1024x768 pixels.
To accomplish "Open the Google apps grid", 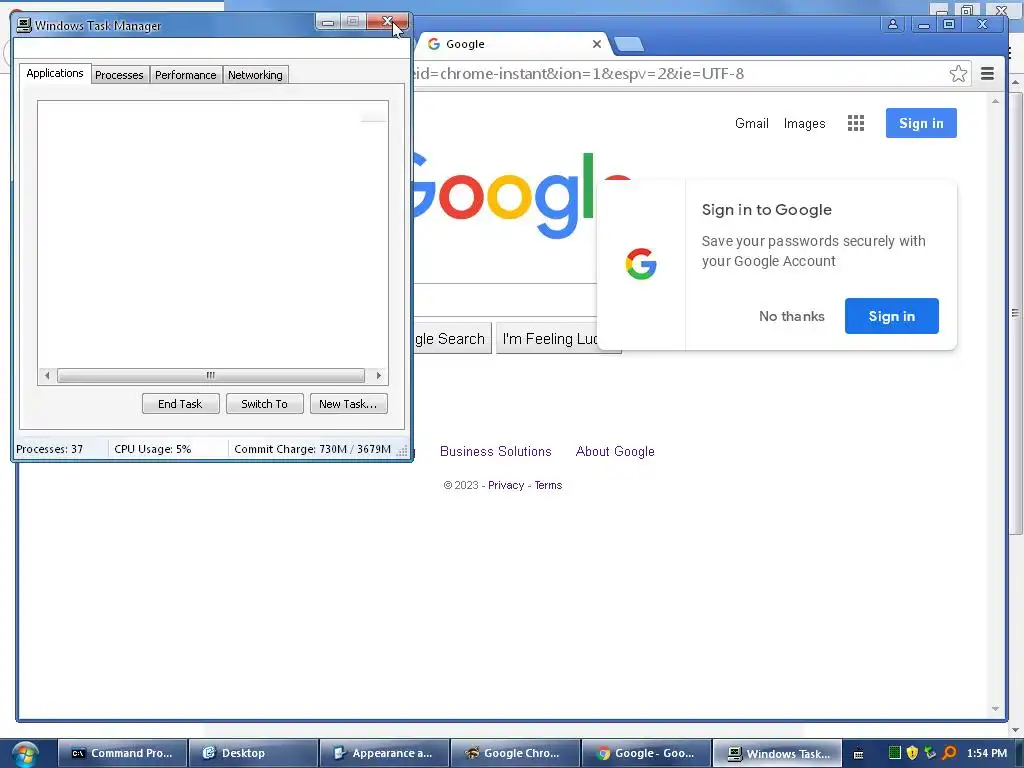I will [856, 123].
